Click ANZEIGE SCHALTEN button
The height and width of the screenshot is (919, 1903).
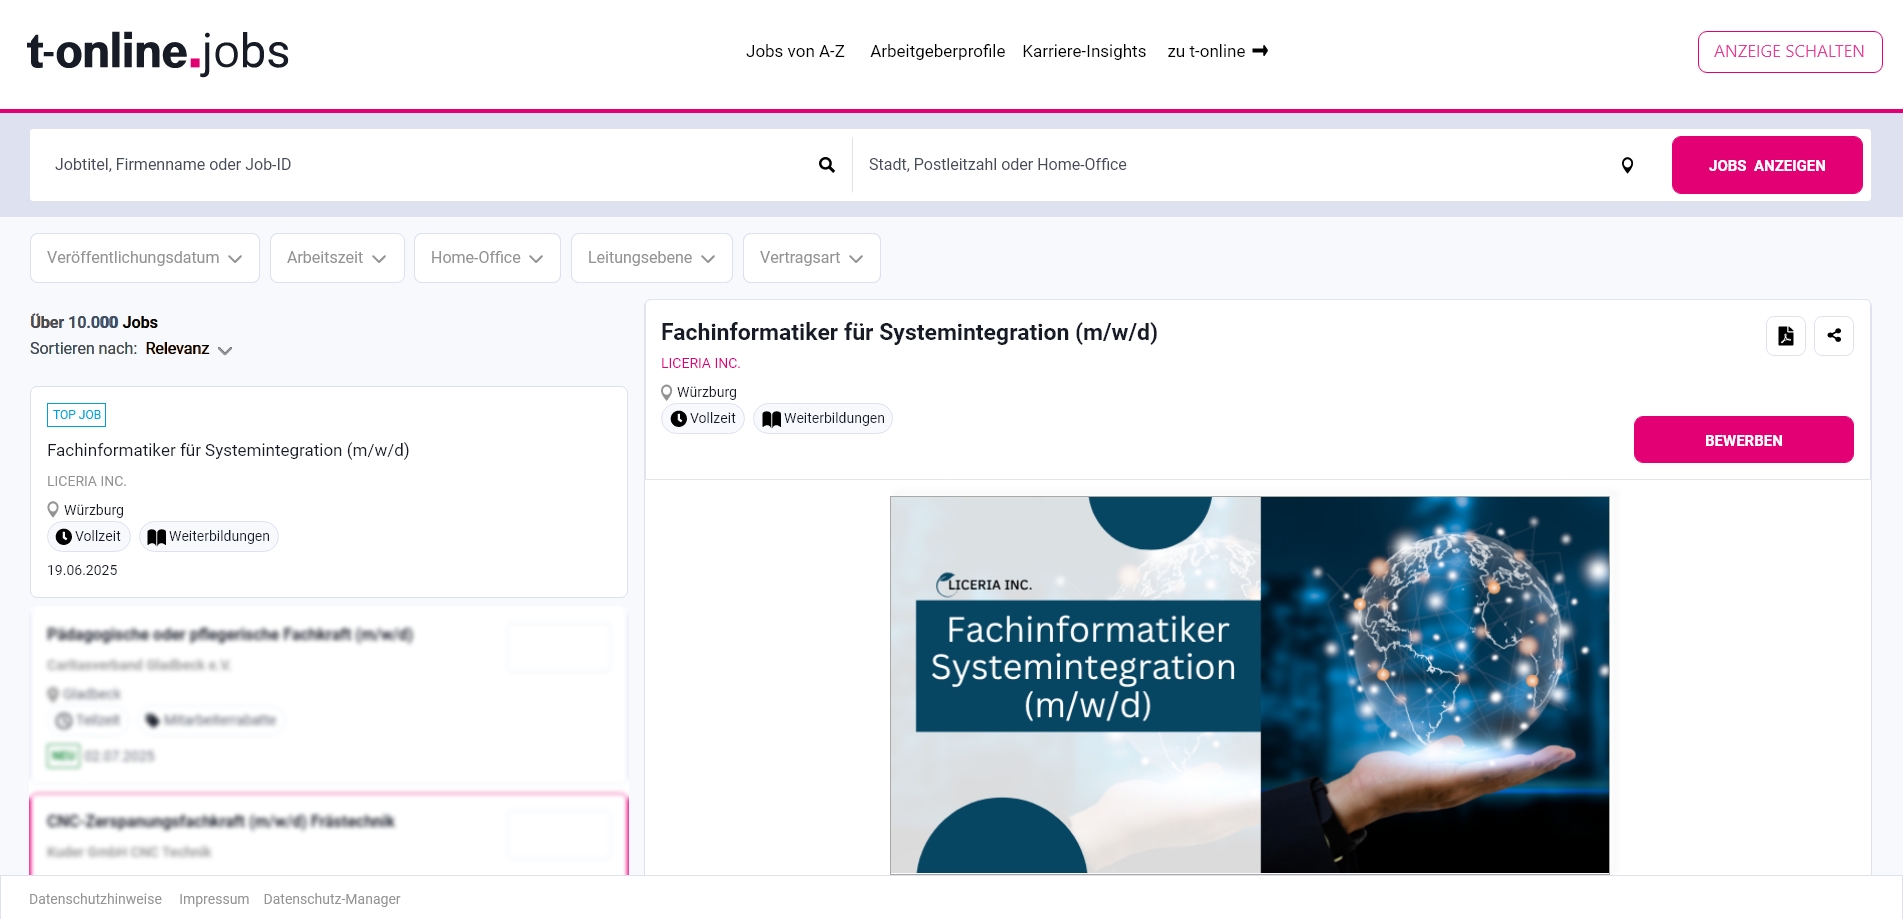(1790, 52)
